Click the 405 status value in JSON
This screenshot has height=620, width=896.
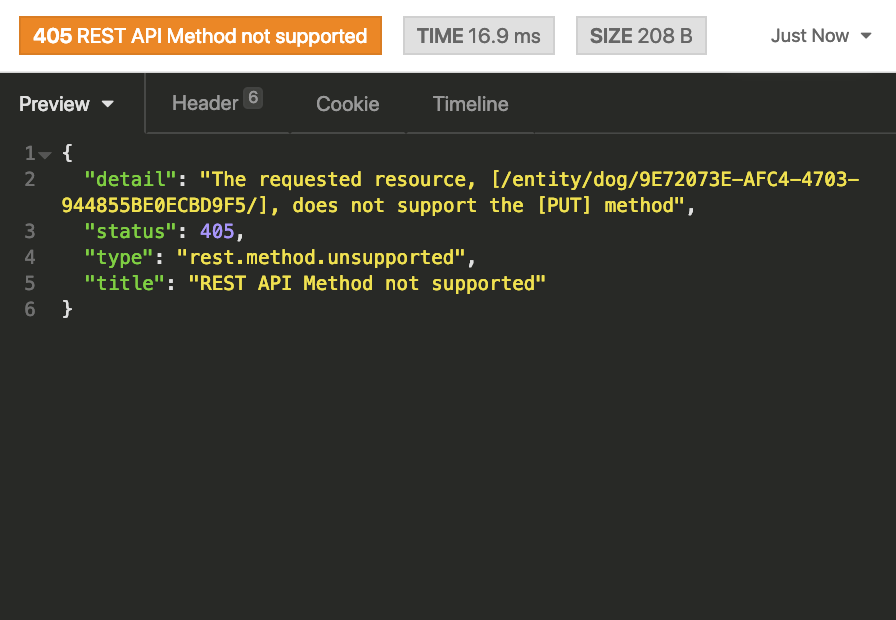coord(215,232)
